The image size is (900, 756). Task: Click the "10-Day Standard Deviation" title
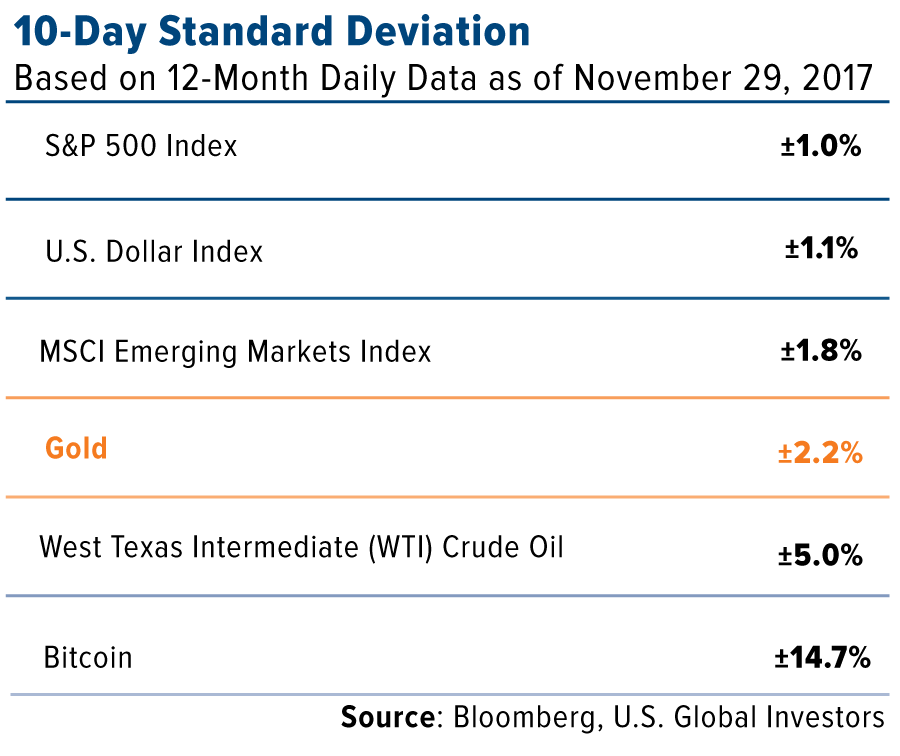[271, 33]
